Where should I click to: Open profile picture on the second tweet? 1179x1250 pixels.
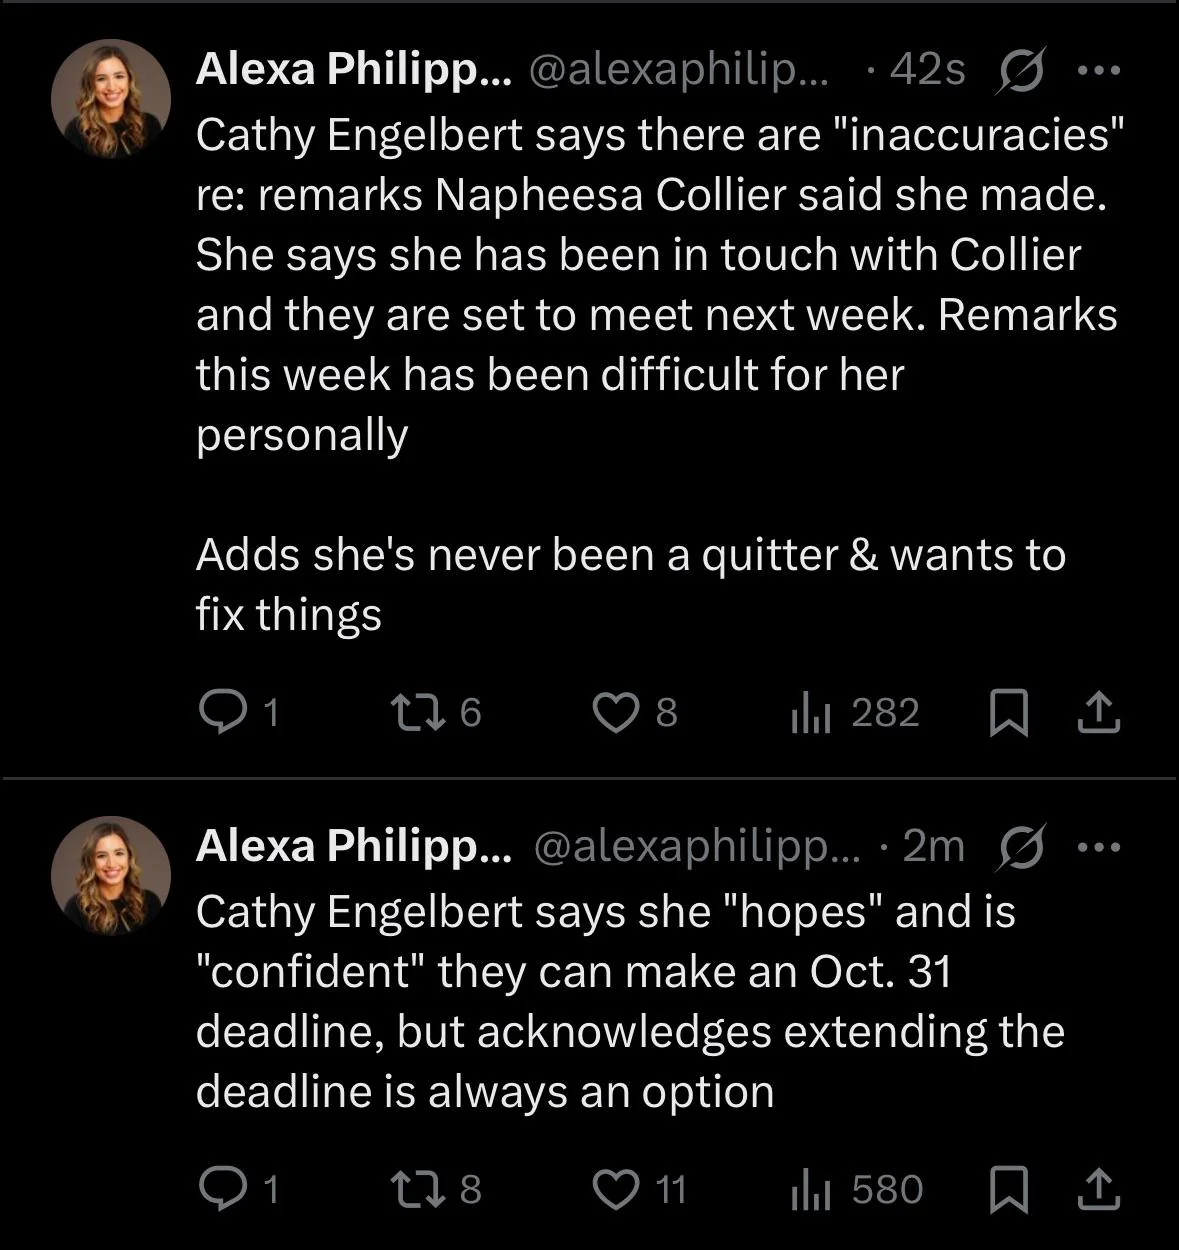pos(111,875)
